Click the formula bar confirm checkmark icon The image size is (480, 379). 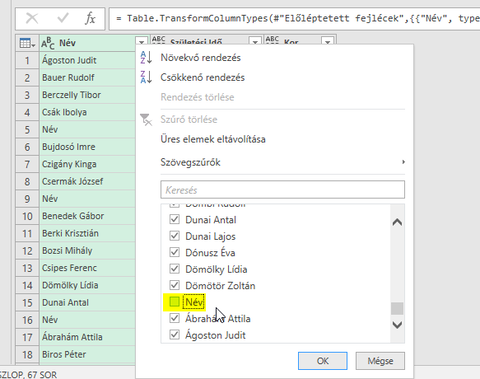[63, 18]
